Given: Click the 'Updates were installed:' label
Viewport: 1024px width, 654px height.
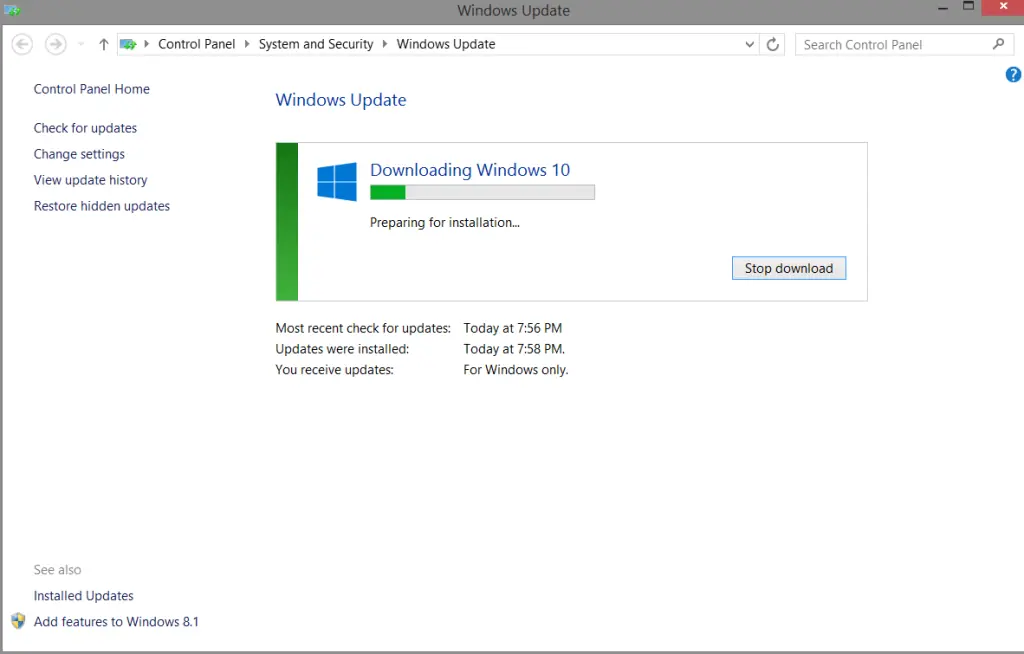Looking at the screenshot, I should click(x=342, y=349).
